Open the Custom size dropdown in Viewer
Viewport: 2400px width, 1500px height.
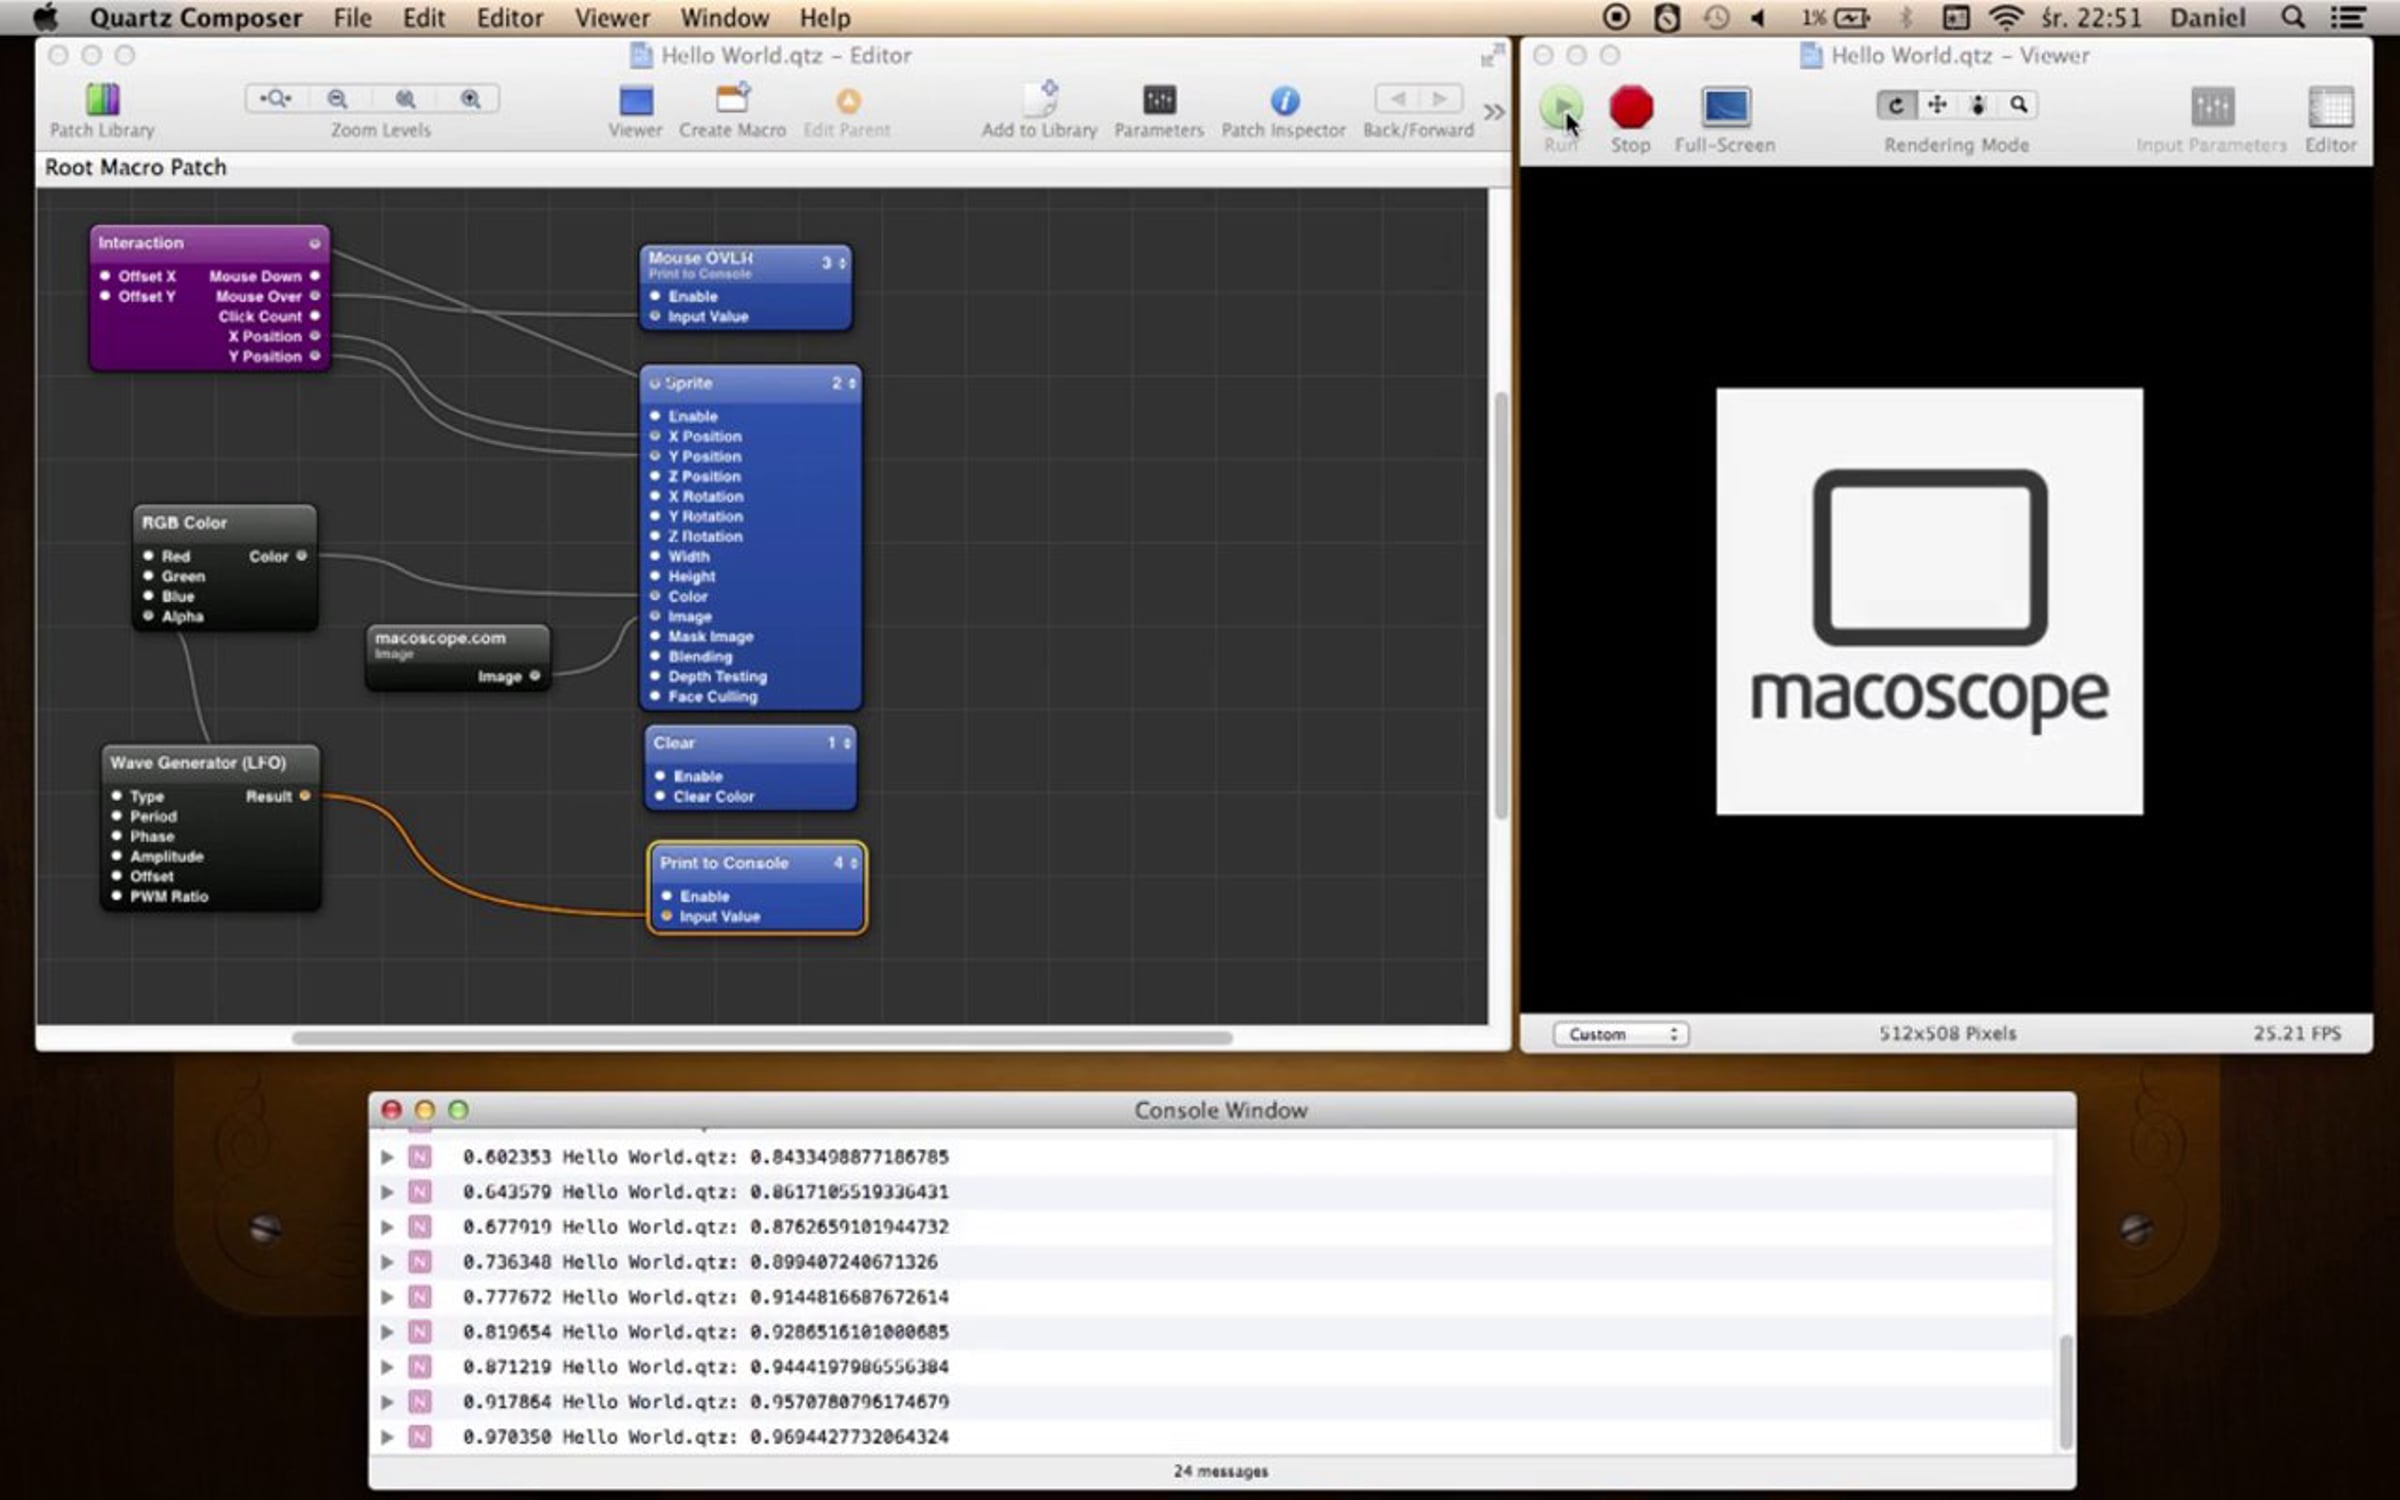coord(1620,1034)
